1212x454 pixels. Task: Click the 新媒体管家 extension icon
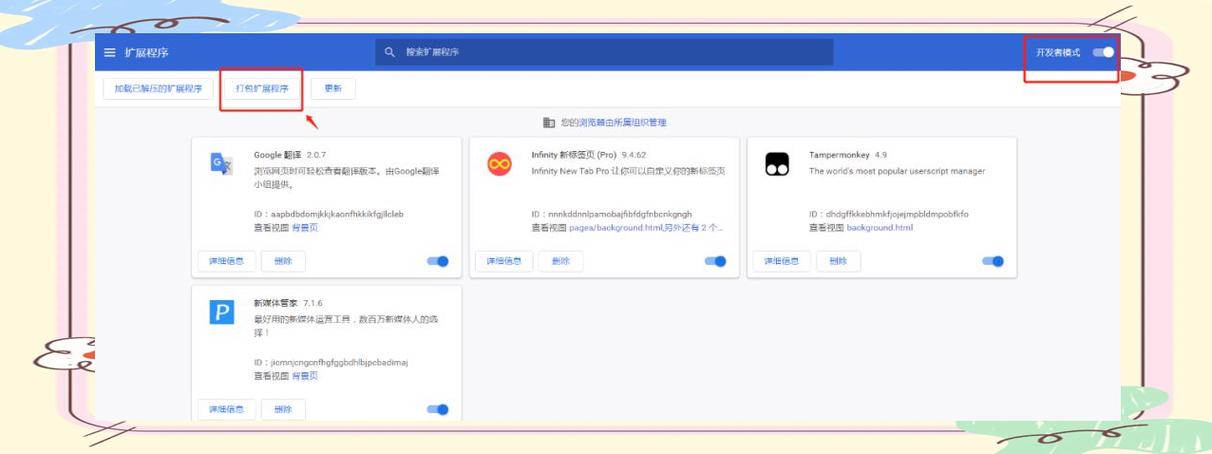[x=221, y=312]
